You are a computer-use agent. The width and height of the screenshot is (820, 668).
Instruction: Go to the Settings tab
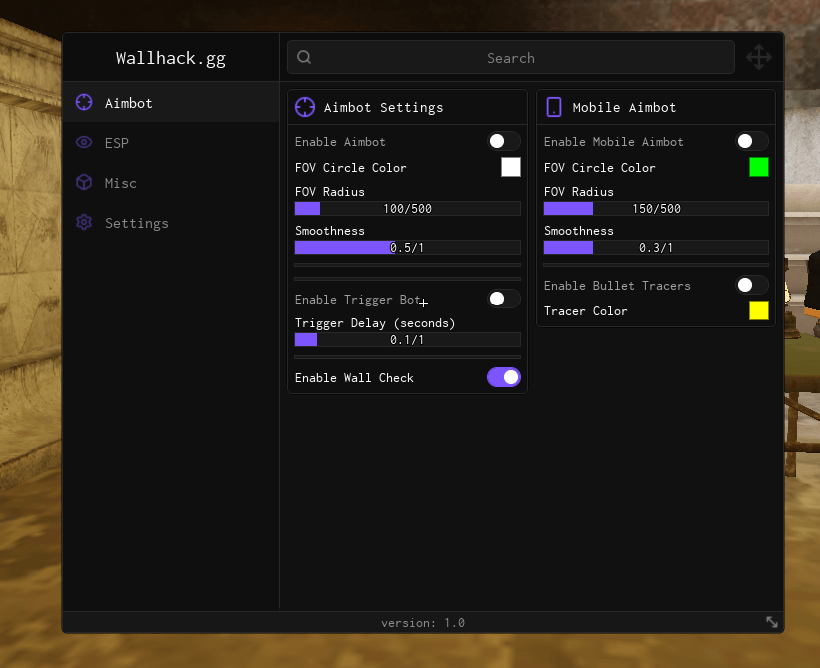[171, 223]
